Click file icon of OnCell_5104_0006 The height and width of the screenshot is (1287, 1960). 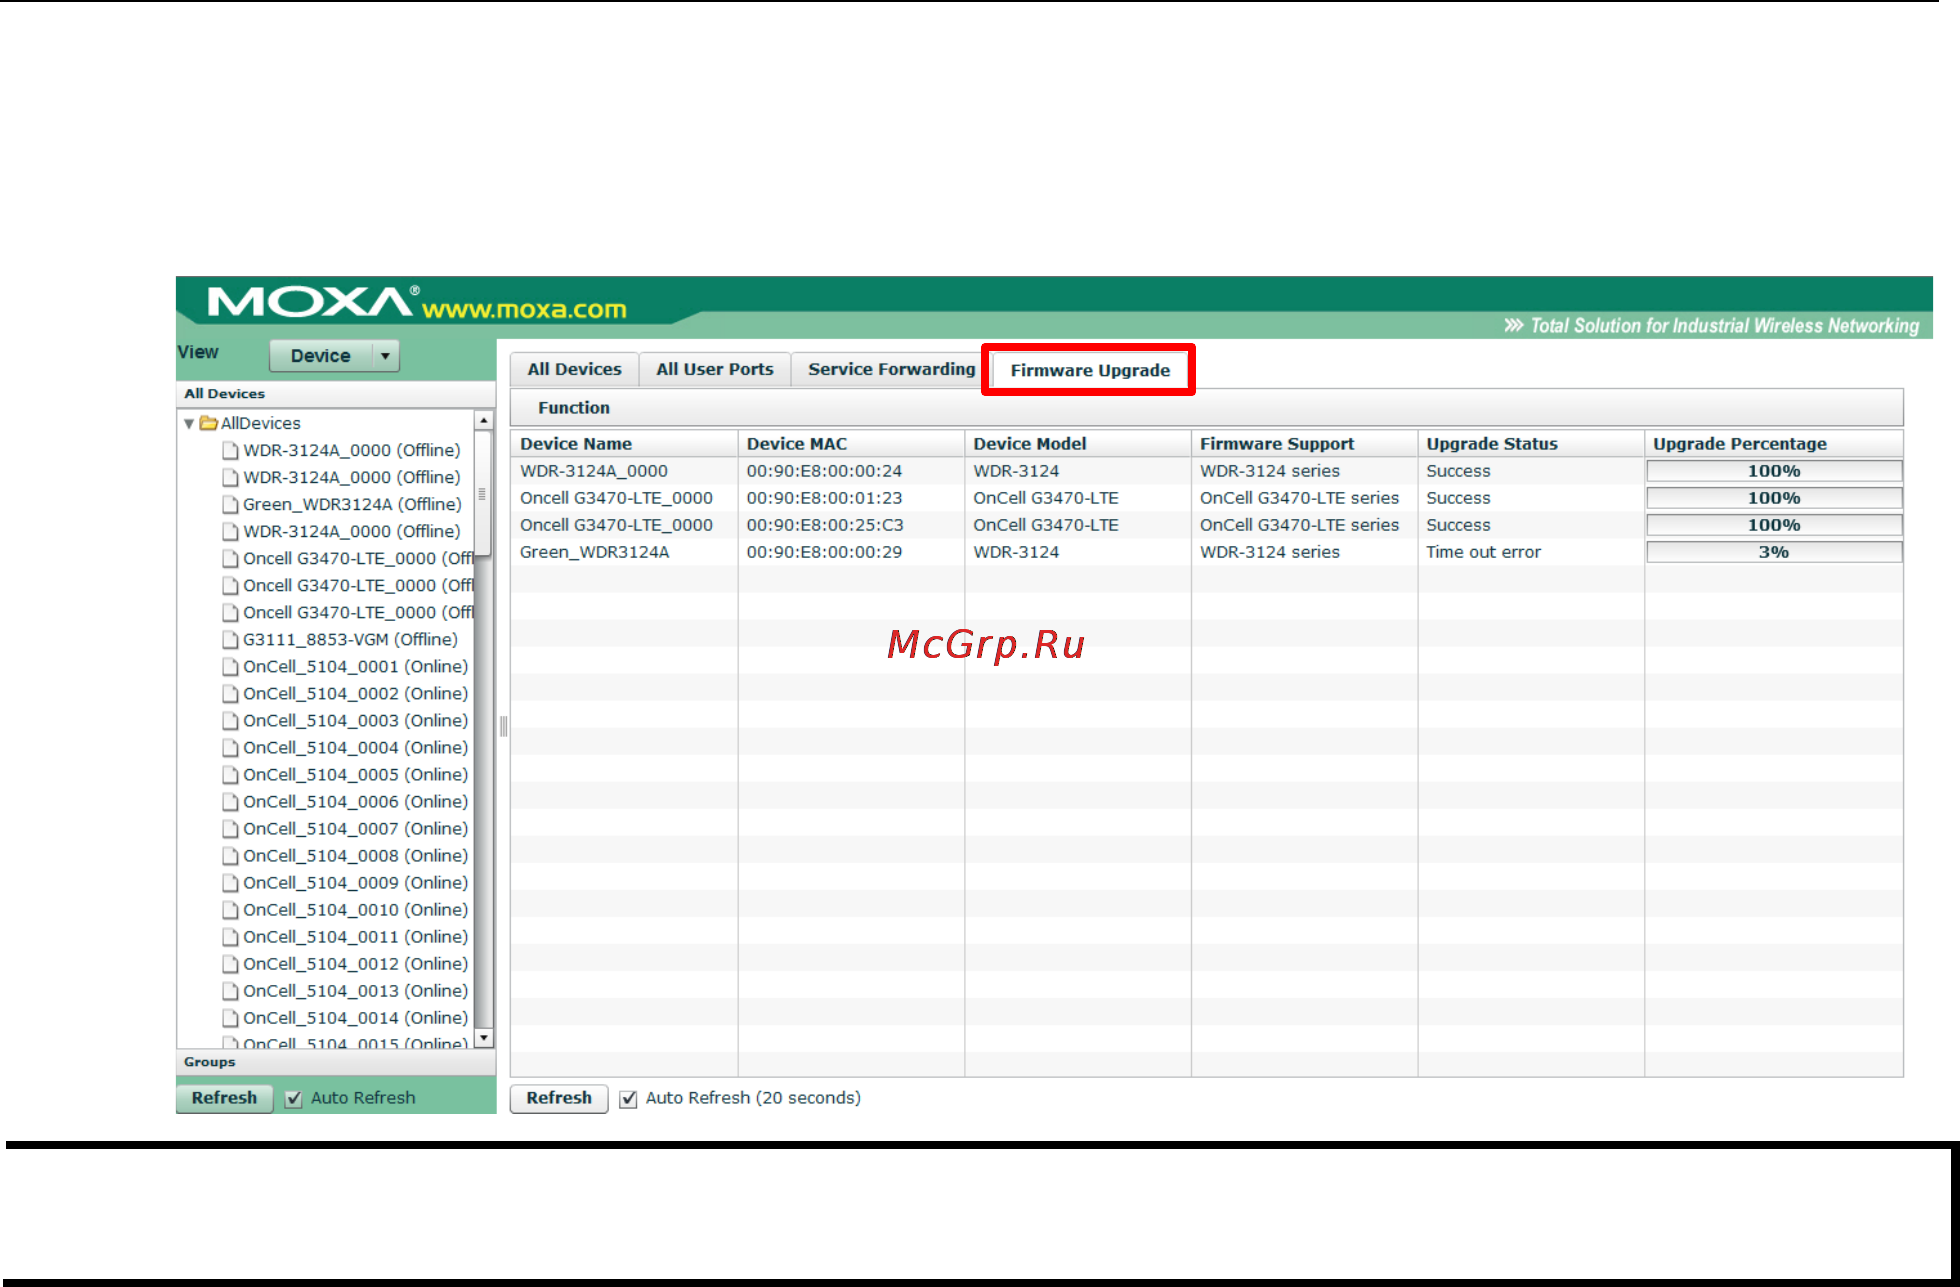(230, 802)
